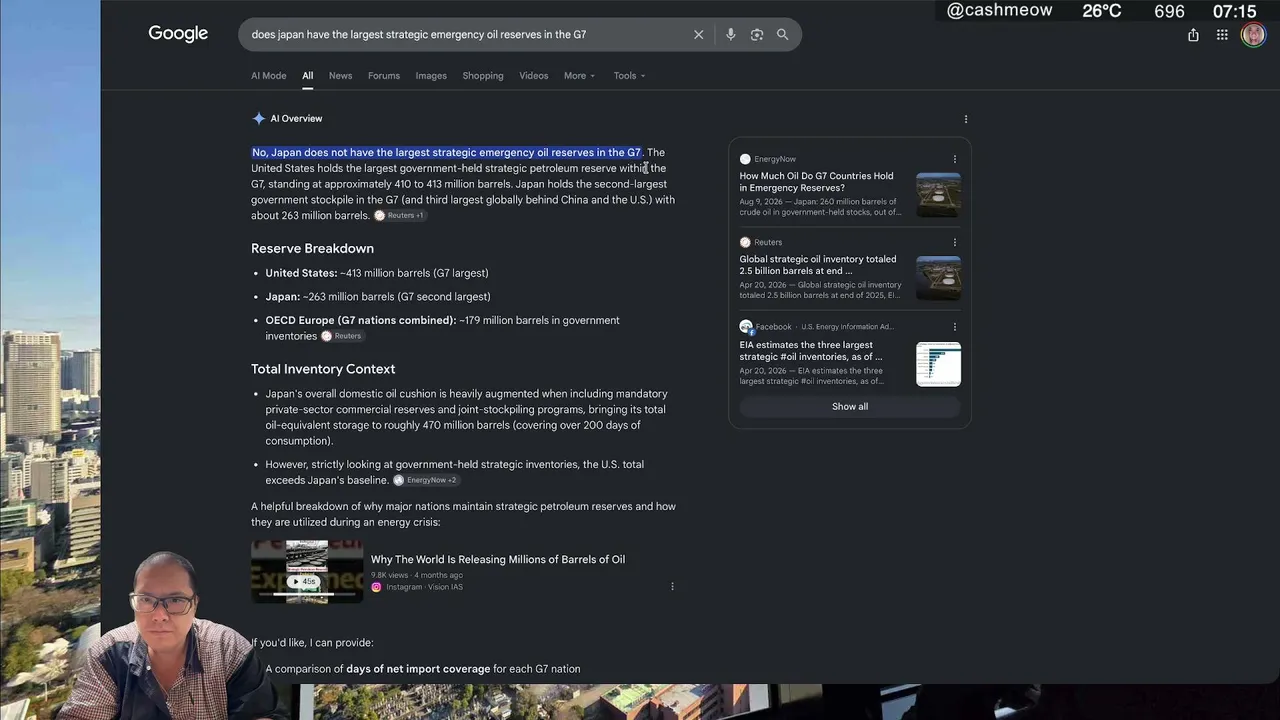Switch to the Images tab
The image size is (1280, 720).
[x=431, y=76]
